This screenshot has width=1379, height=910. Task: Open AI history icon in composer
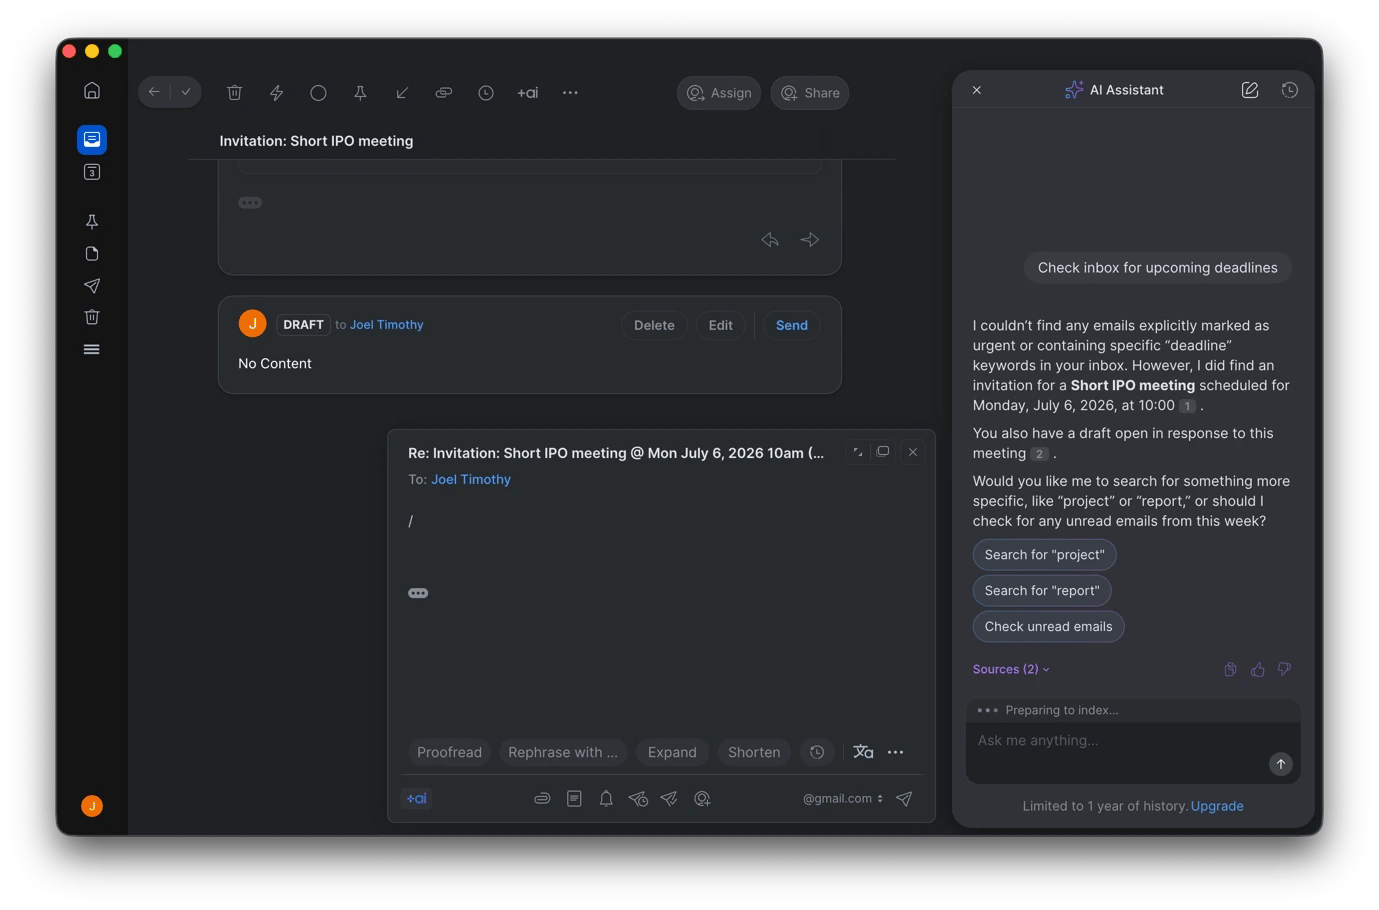point(817,753)
